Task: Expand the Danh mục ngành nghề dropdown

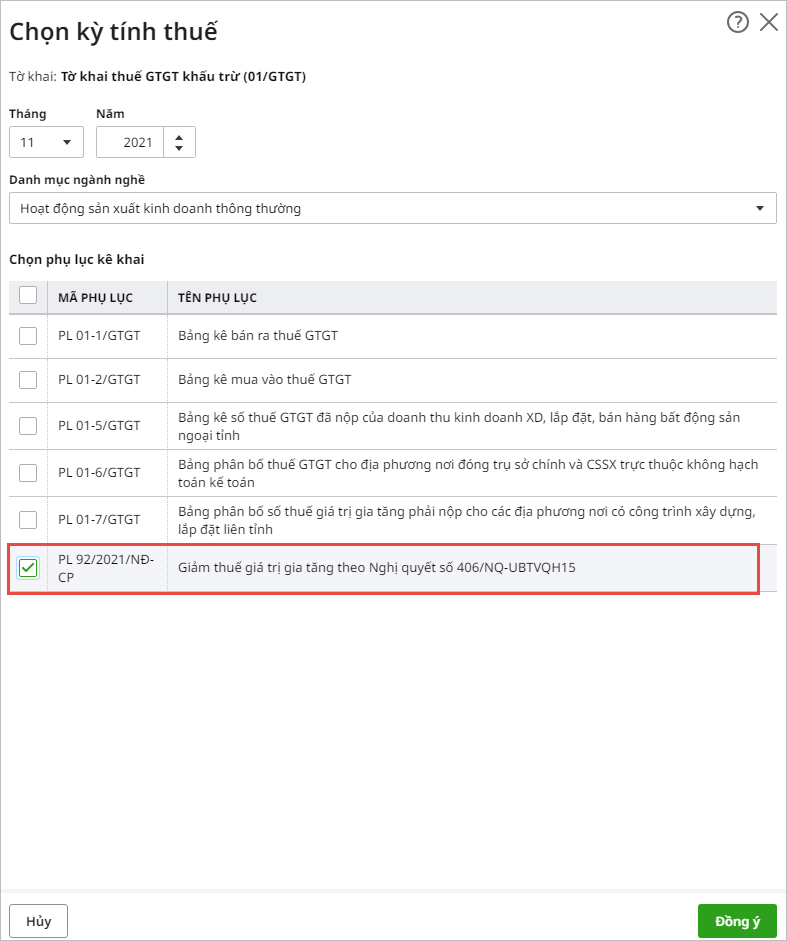Action: pos(392,208)
